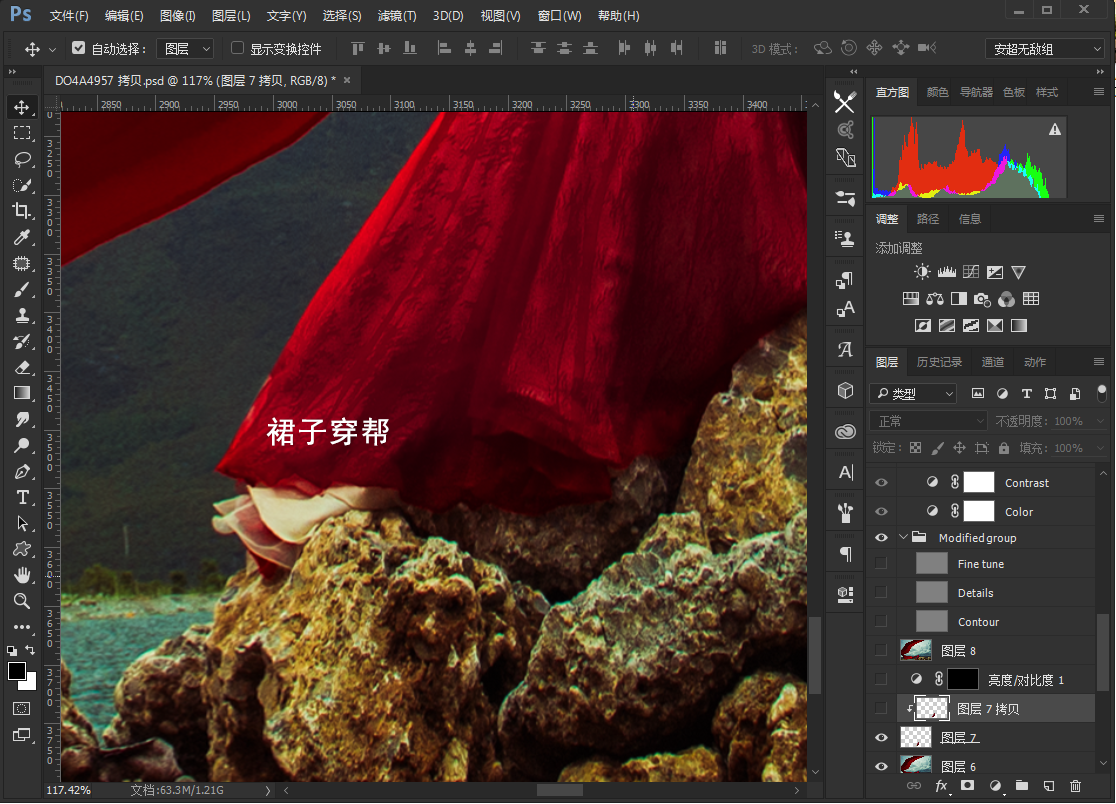Show the Details layer

881,592
